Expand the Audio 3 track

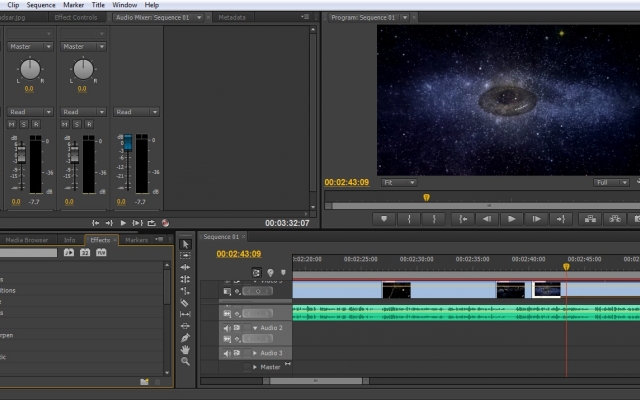255,353
